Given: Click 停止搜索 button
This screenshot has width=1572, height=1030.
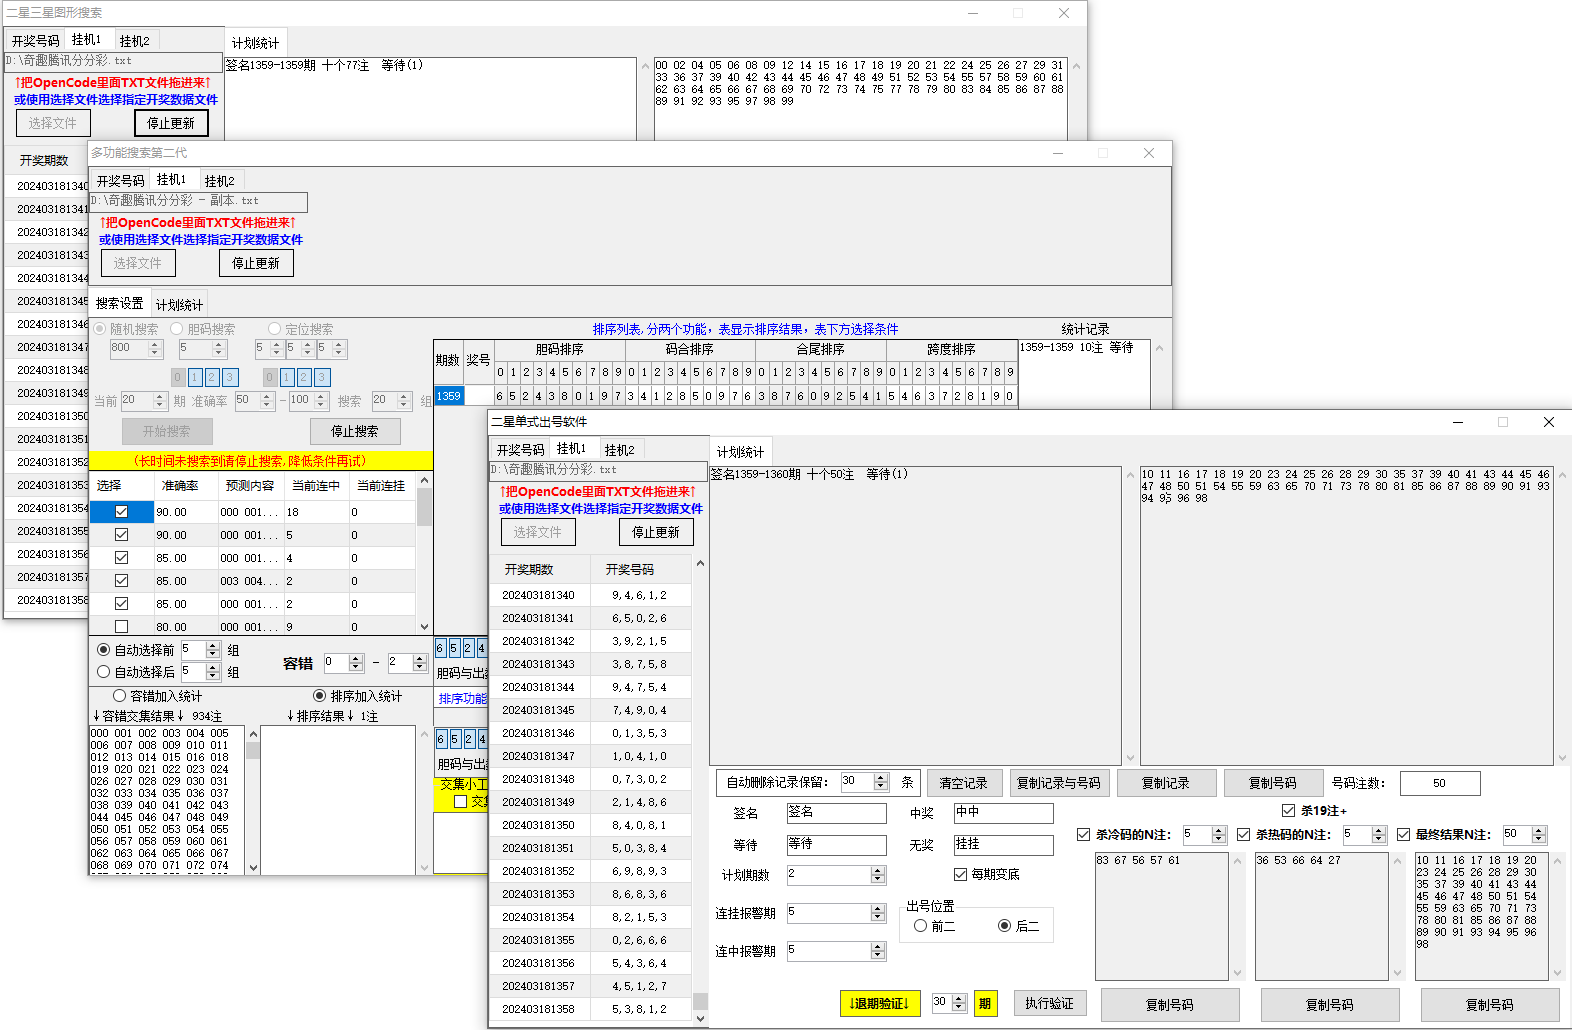Looking at the screenshot, I should pyautogui.click(x=354, y=431).
